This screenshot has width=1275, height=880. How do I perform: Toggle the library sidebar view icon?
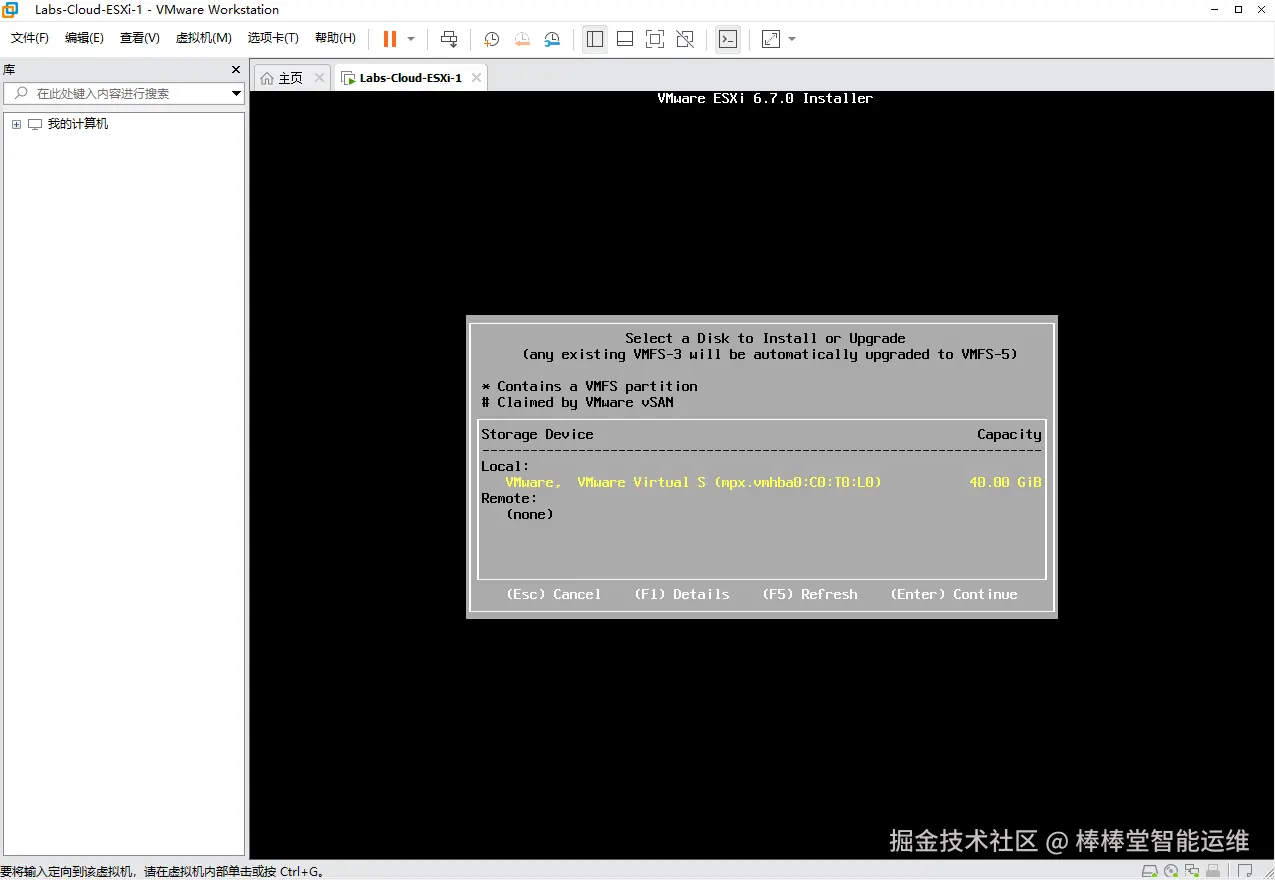click(x=595, y=39)
